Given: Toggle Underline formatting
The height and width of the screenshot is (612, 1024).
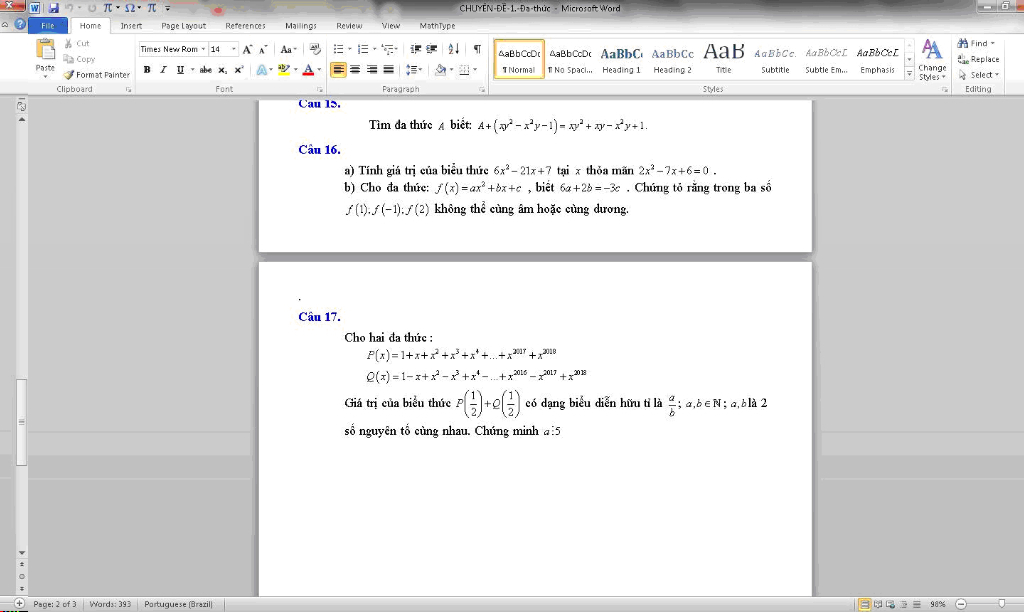Looking at the screenshot, I should tap(180, 70).
